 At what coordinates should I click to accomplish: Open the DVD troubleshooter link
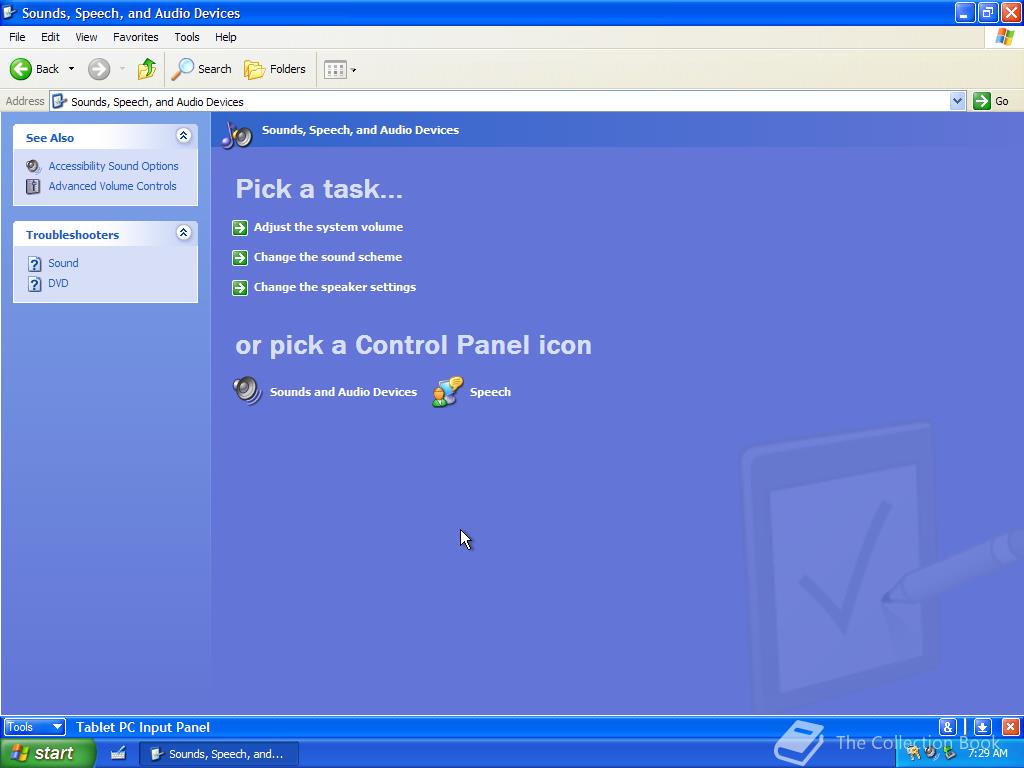coord(58,283)
